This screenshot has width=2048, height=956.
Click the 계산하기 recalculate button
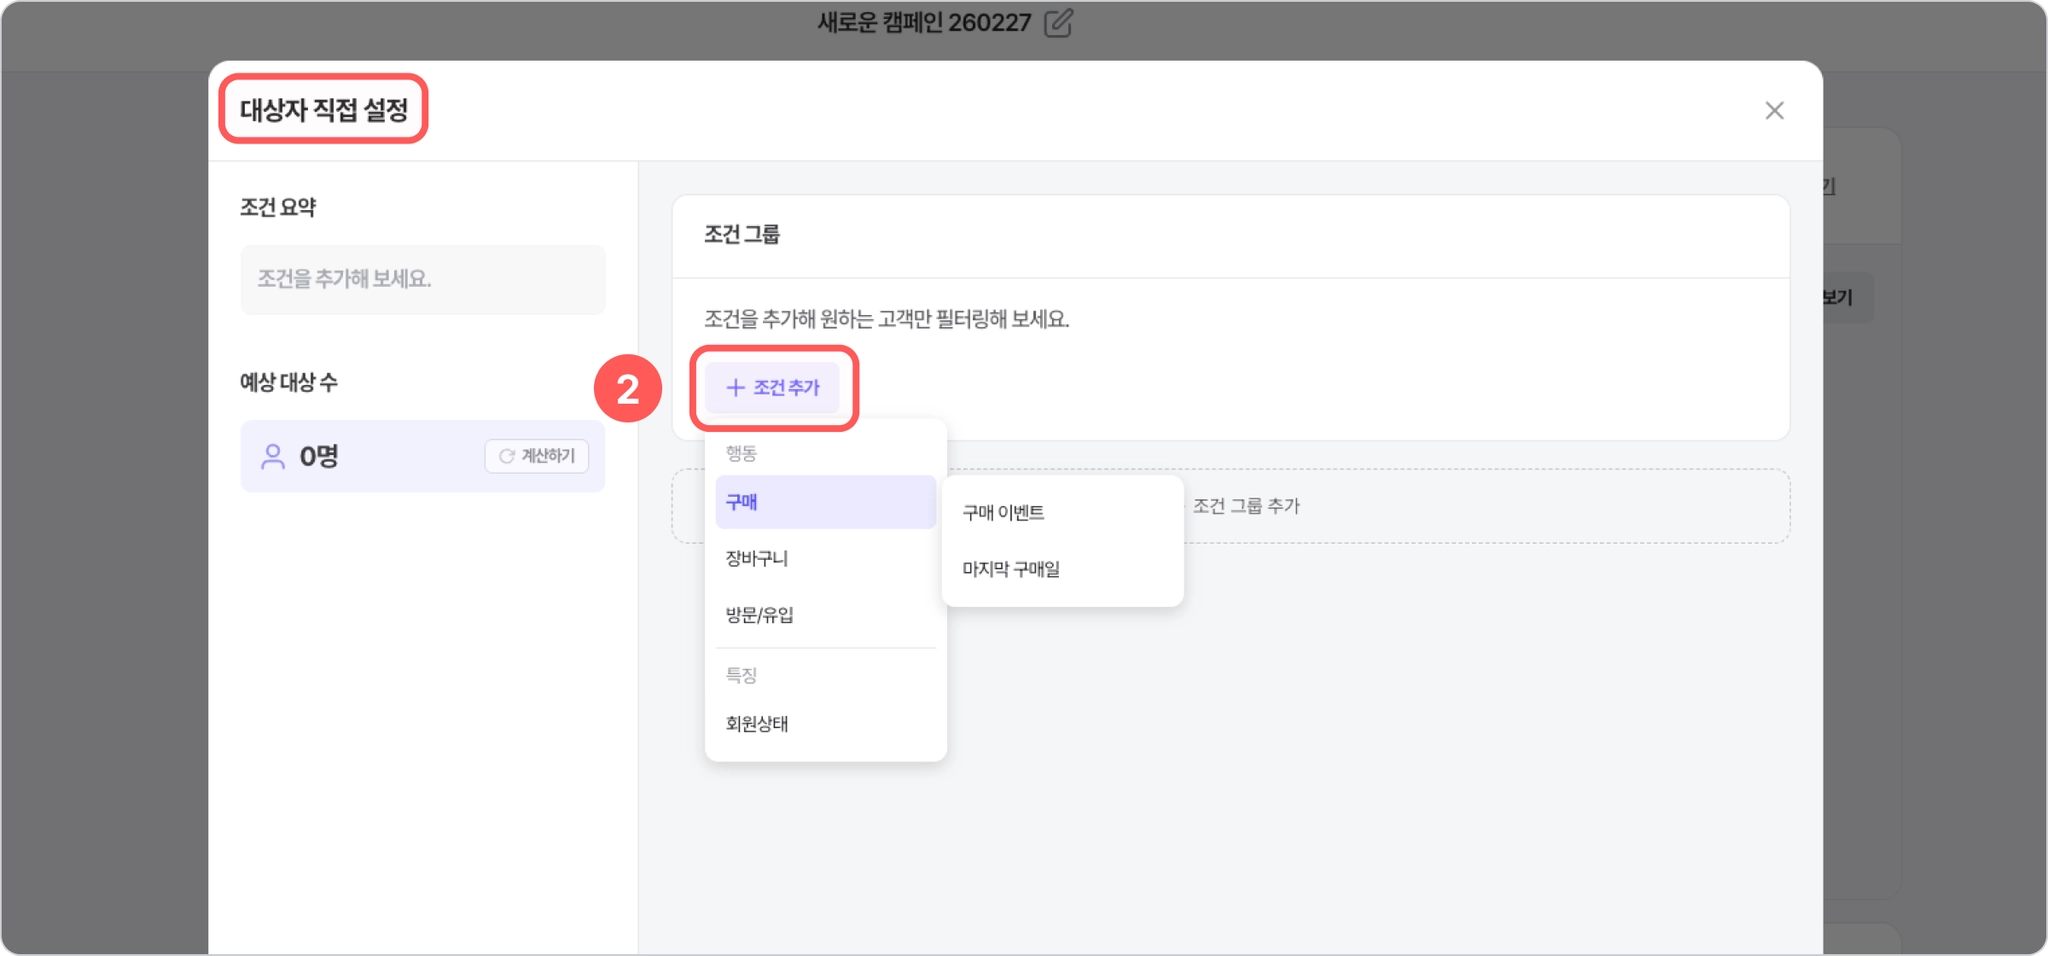[x=537, y=456]
